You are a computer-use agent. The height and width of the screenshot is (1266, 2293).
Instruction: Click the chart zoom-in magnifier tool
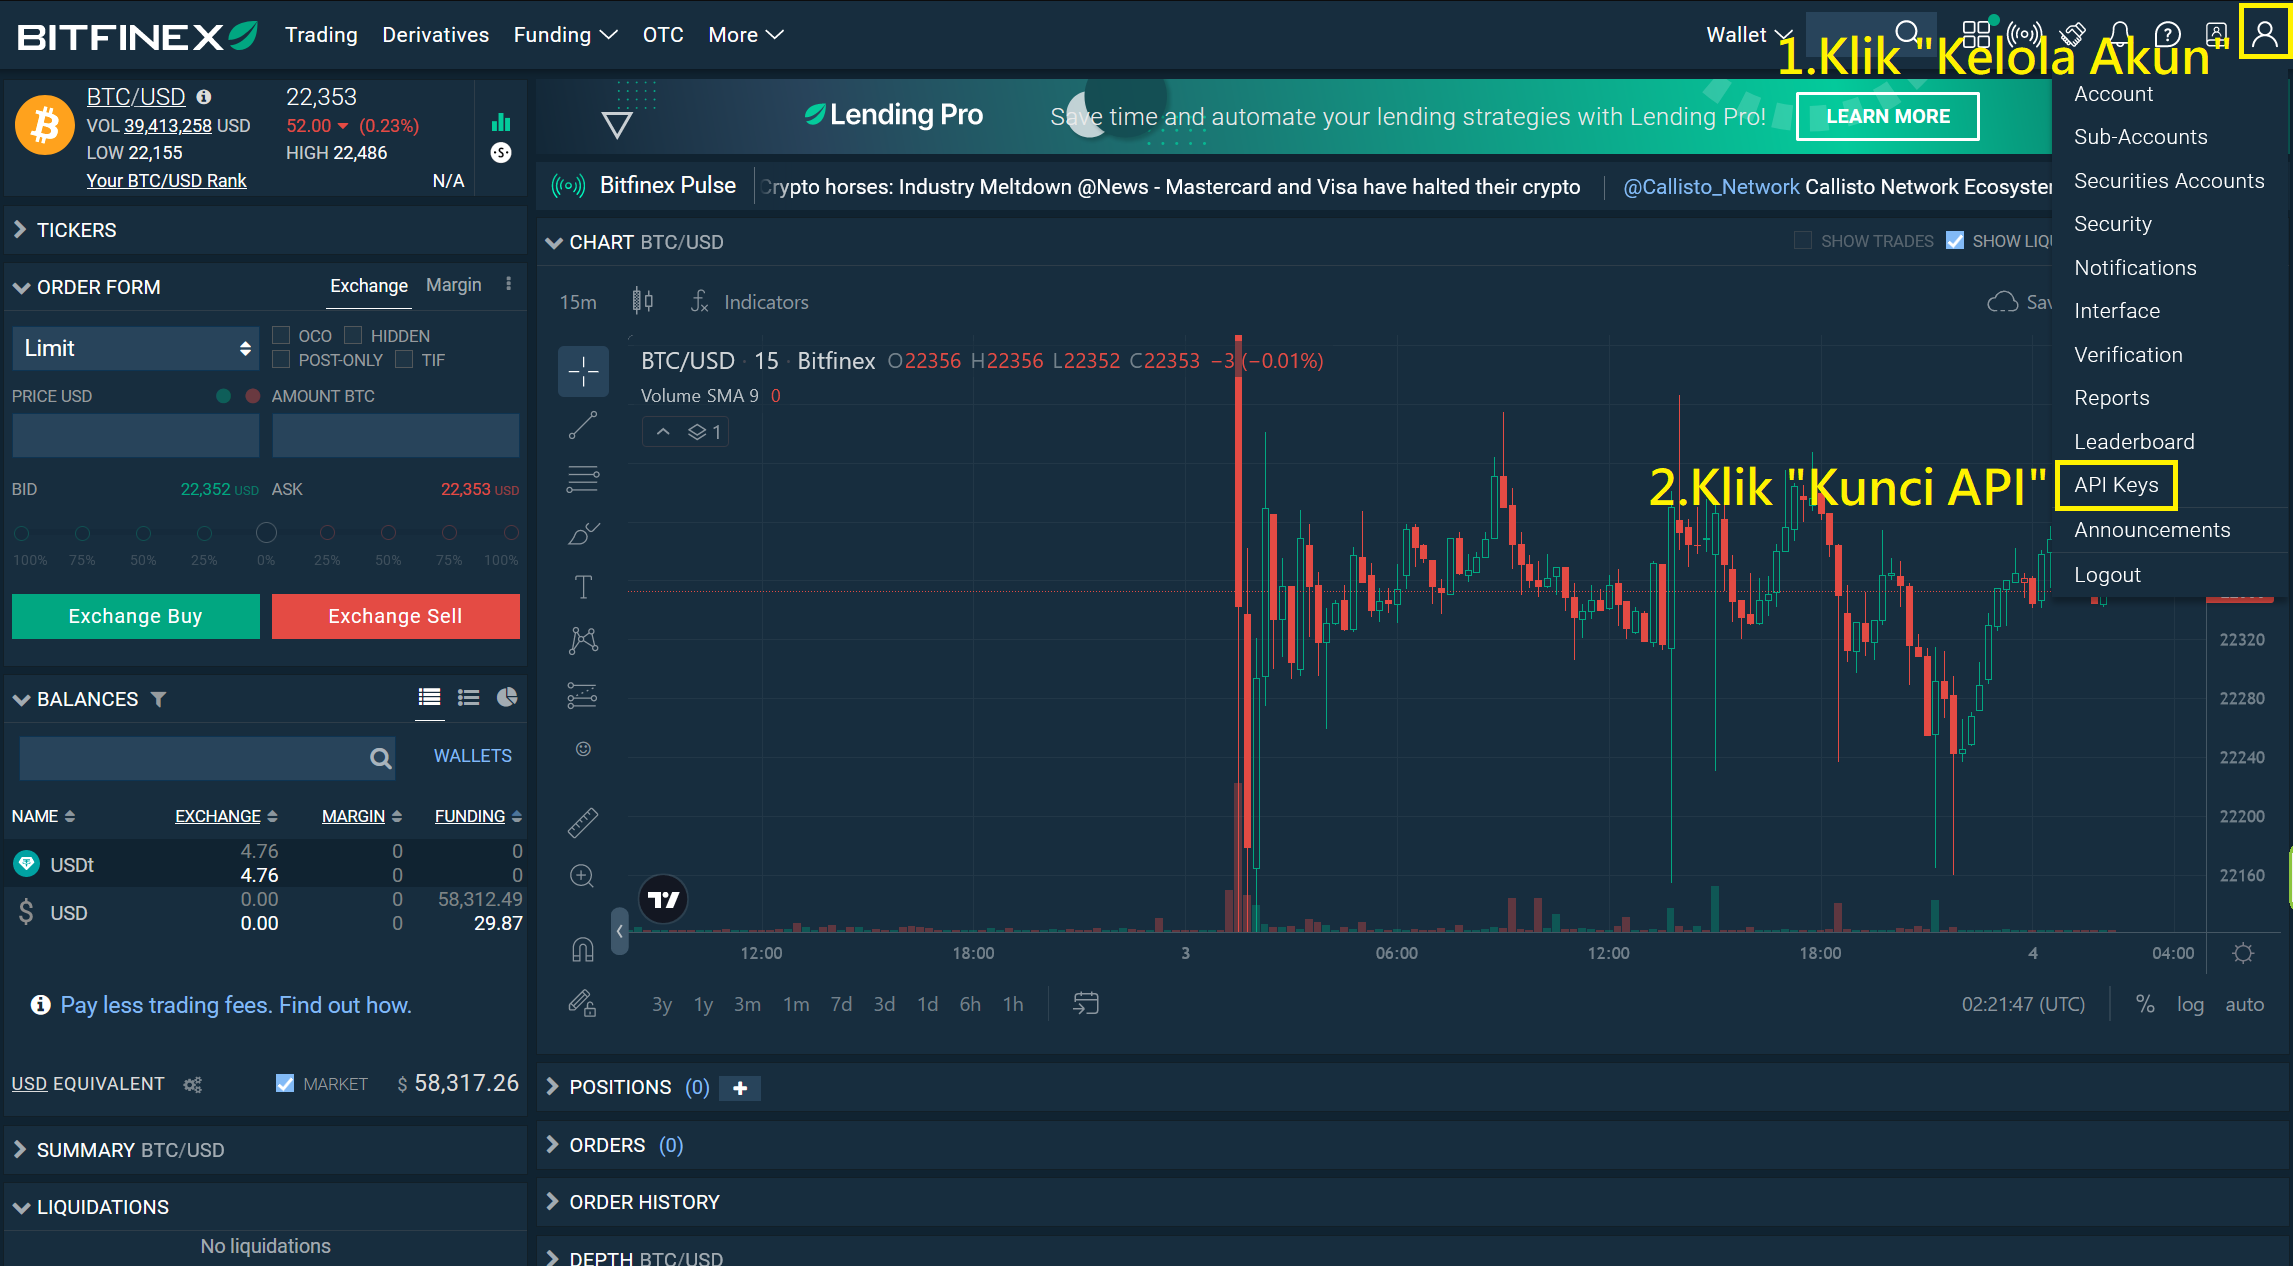(582, 876)
